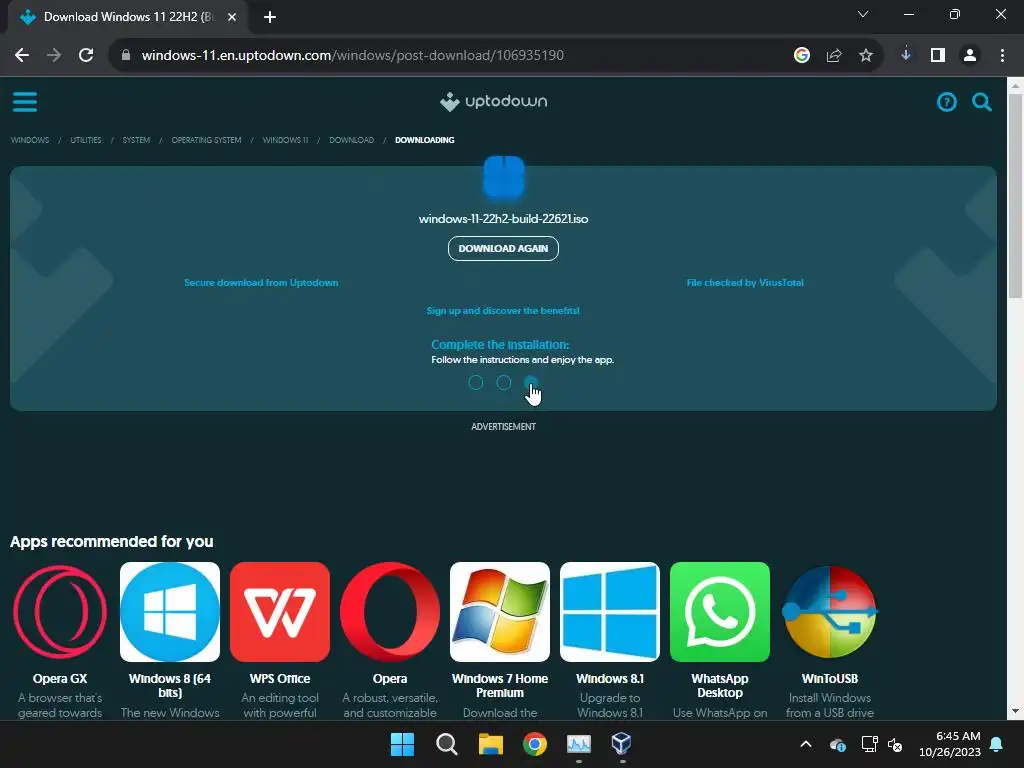
Task: Go back with the browser back arrow
Action: pos(22,56)
